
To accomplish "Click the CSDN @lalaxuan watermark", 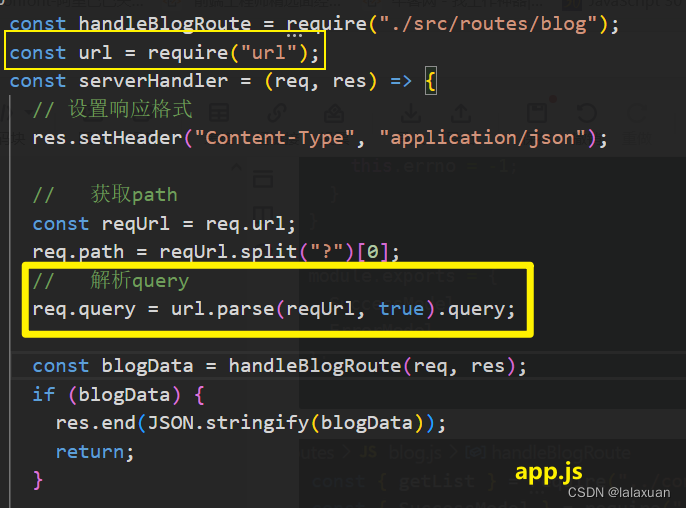I will tap(619, 493).
